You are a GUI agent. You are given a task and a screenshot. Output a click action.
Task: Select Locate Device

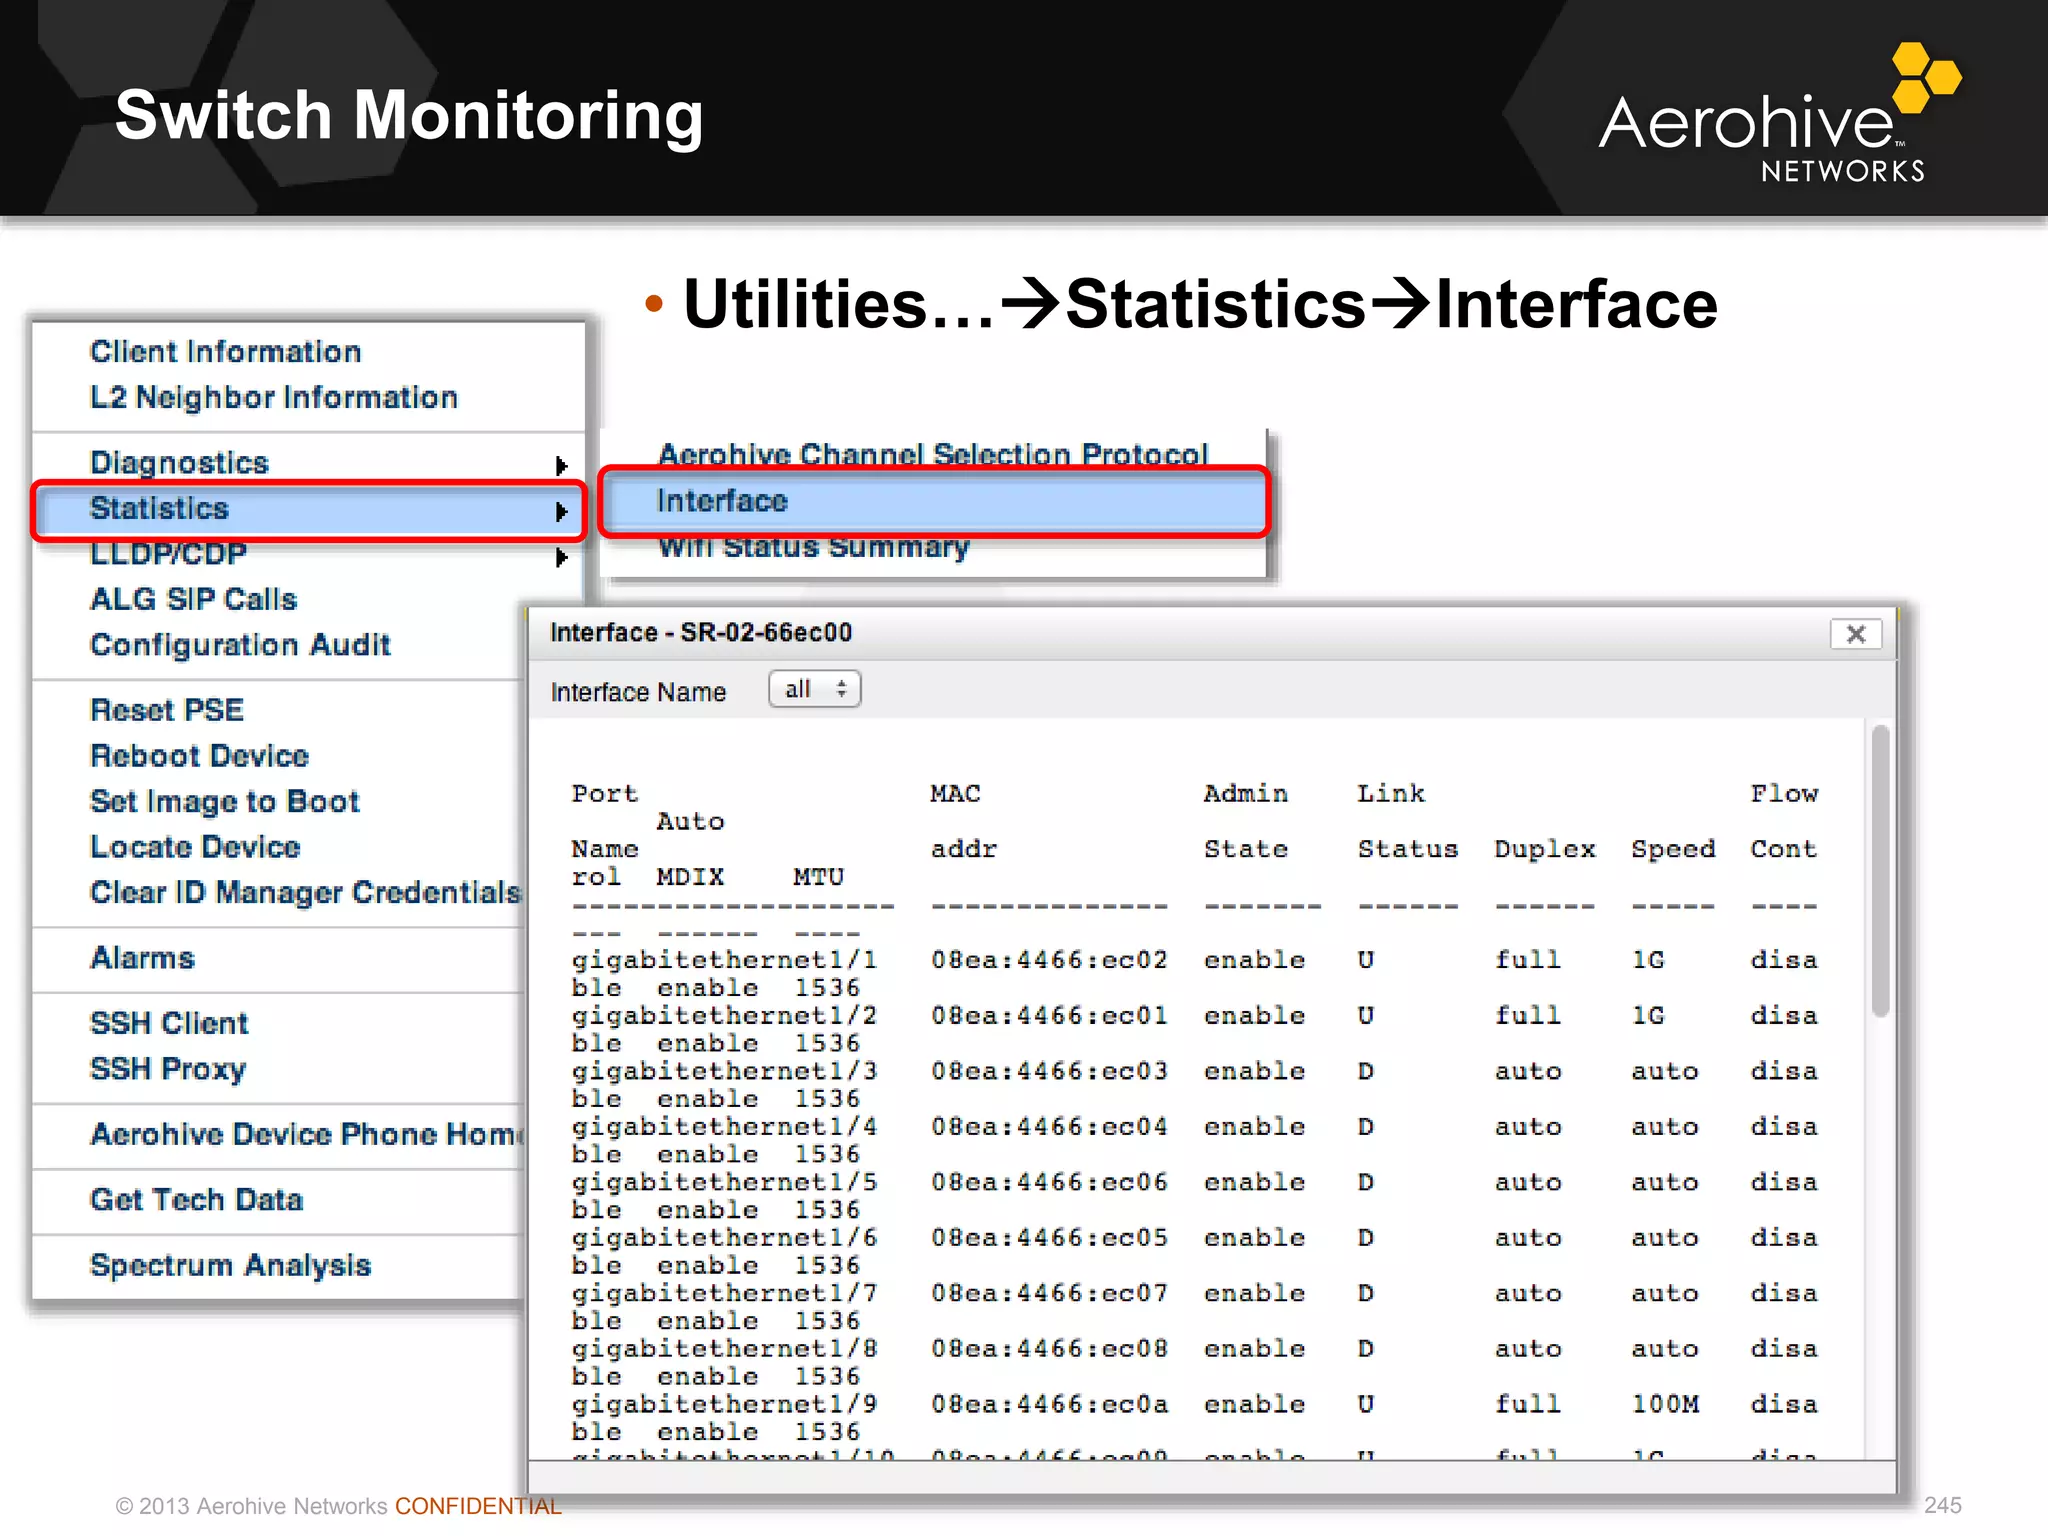tap(195, 847)
